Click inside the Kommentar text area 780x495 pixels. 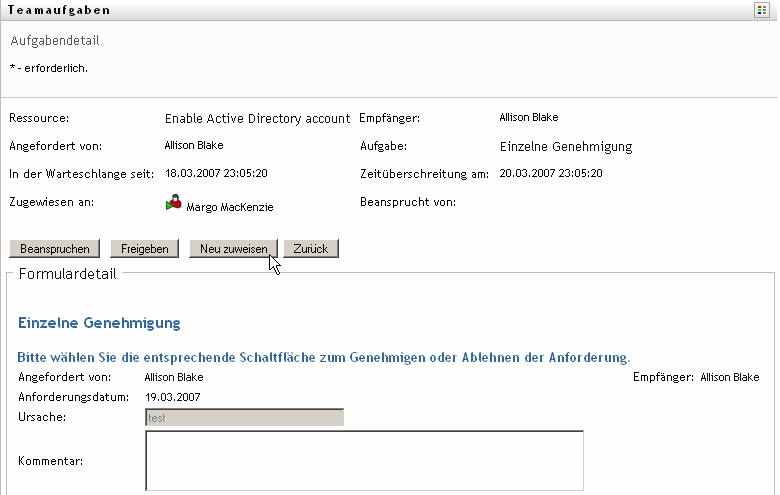365,461
